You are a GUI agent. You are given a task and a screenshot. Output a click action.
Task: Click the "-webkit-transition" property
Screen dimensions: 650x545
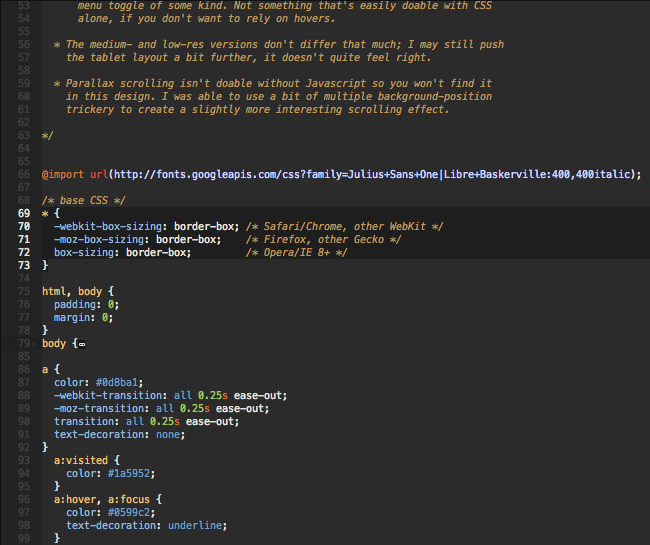coord(108,395)
